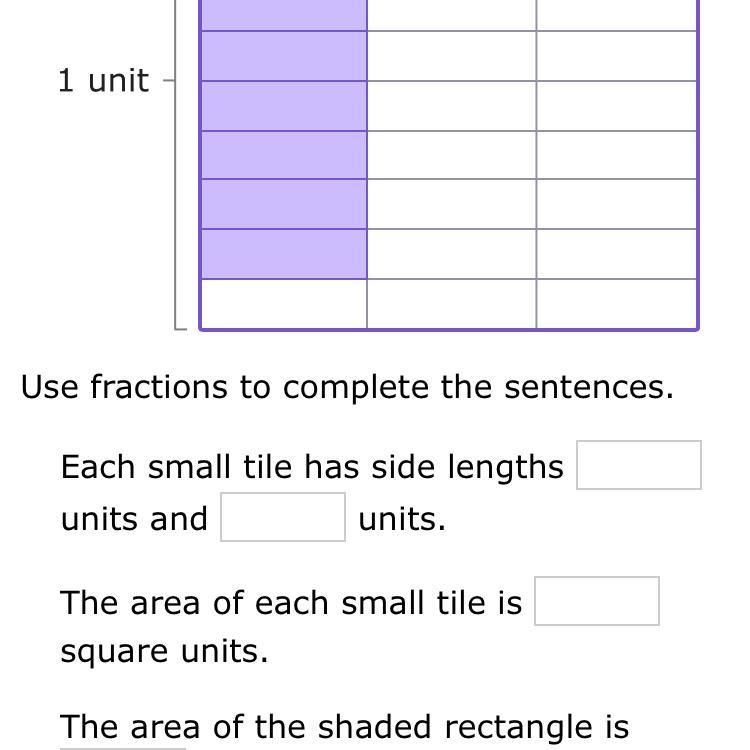Select the bottom-left unshaded tile
750x750 pixels.
point(283,303)
